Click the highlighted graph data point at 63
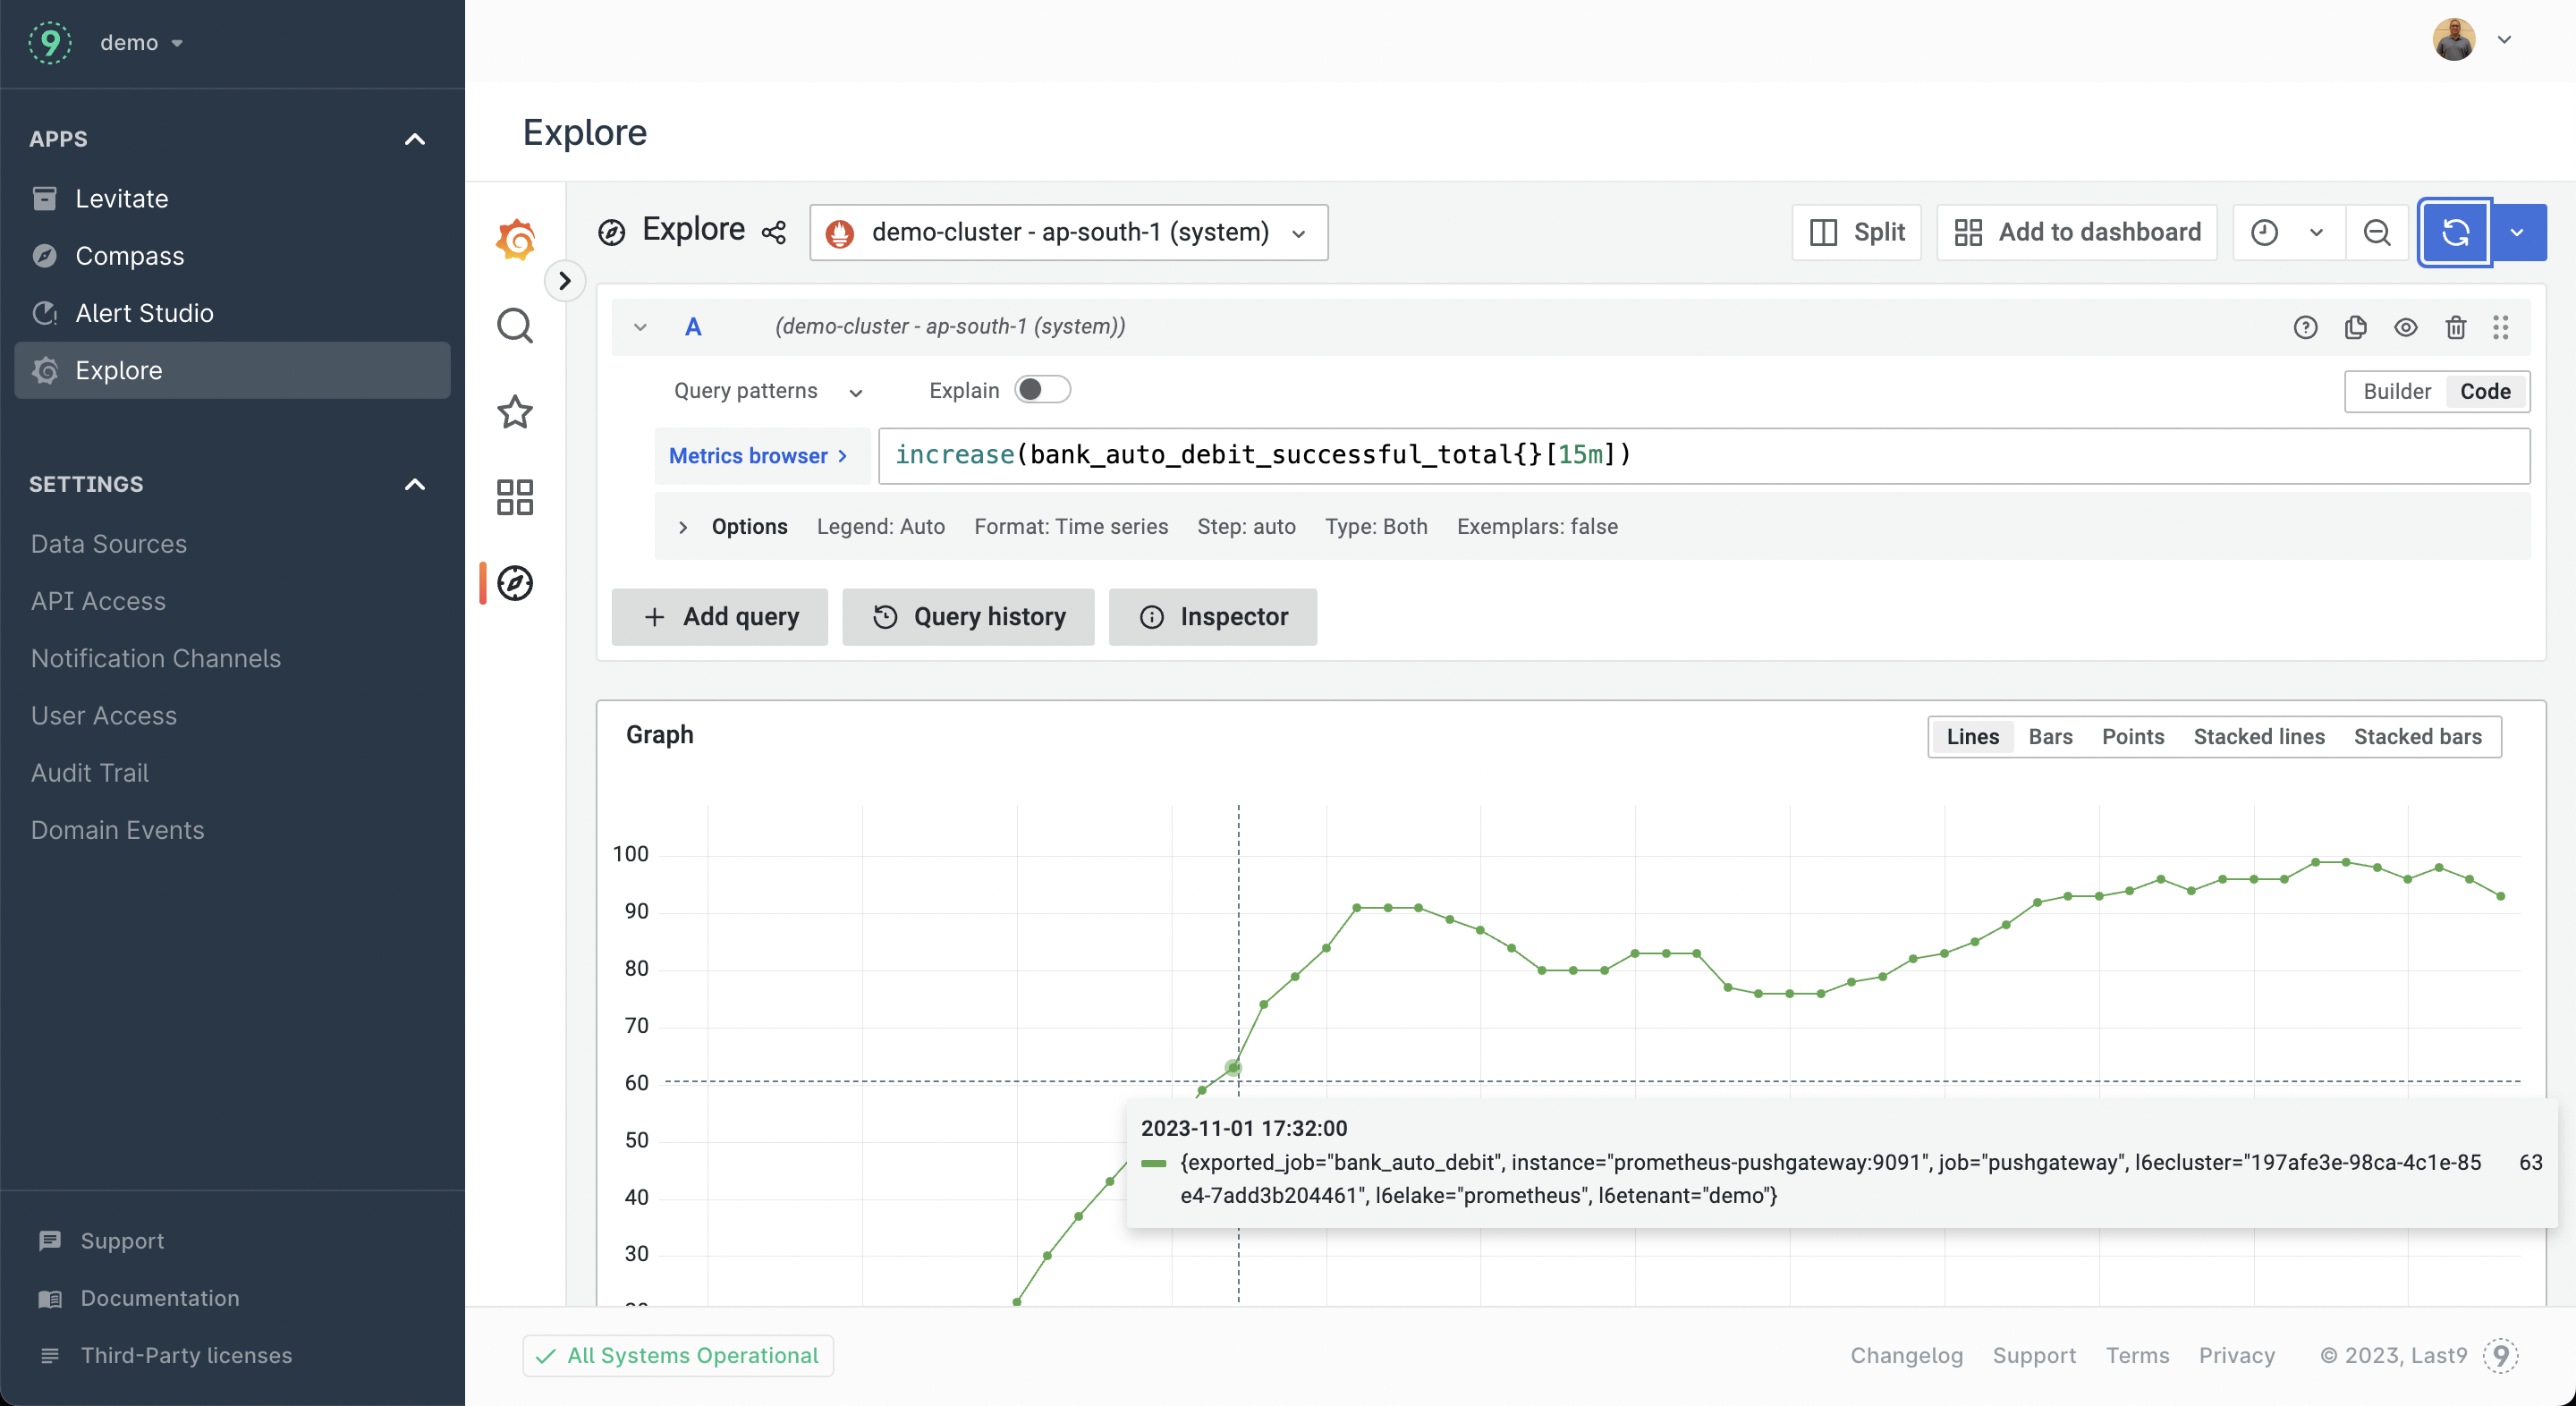The width and height of the screenshot is (2576, 1406). (1233, 1067)
